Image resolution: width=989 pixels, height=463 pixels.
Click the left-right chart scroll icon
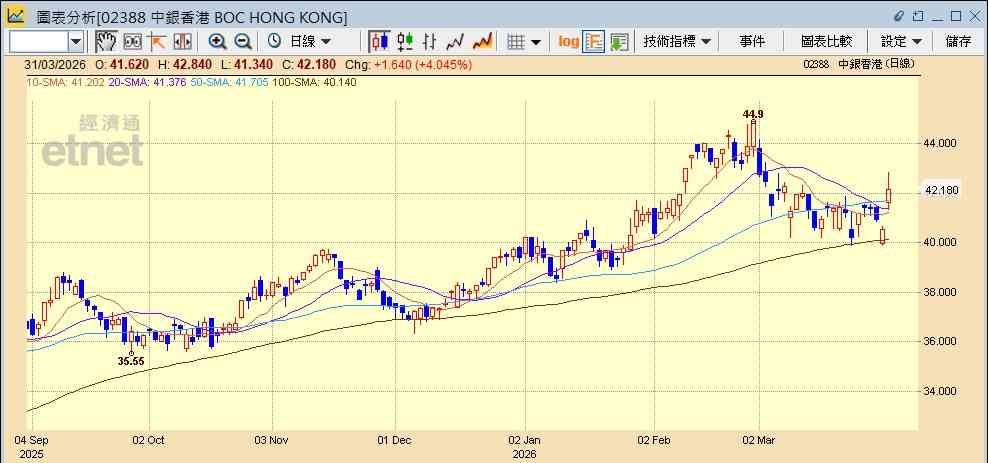[182, 42]
